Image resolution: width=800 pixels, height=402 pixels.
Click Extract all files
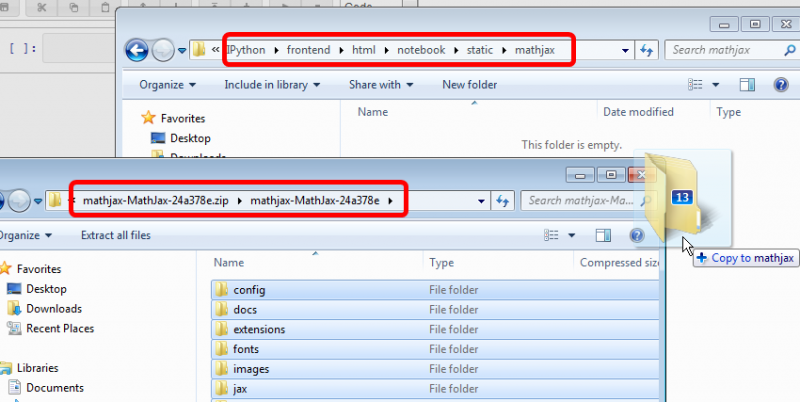click(116, 235)
